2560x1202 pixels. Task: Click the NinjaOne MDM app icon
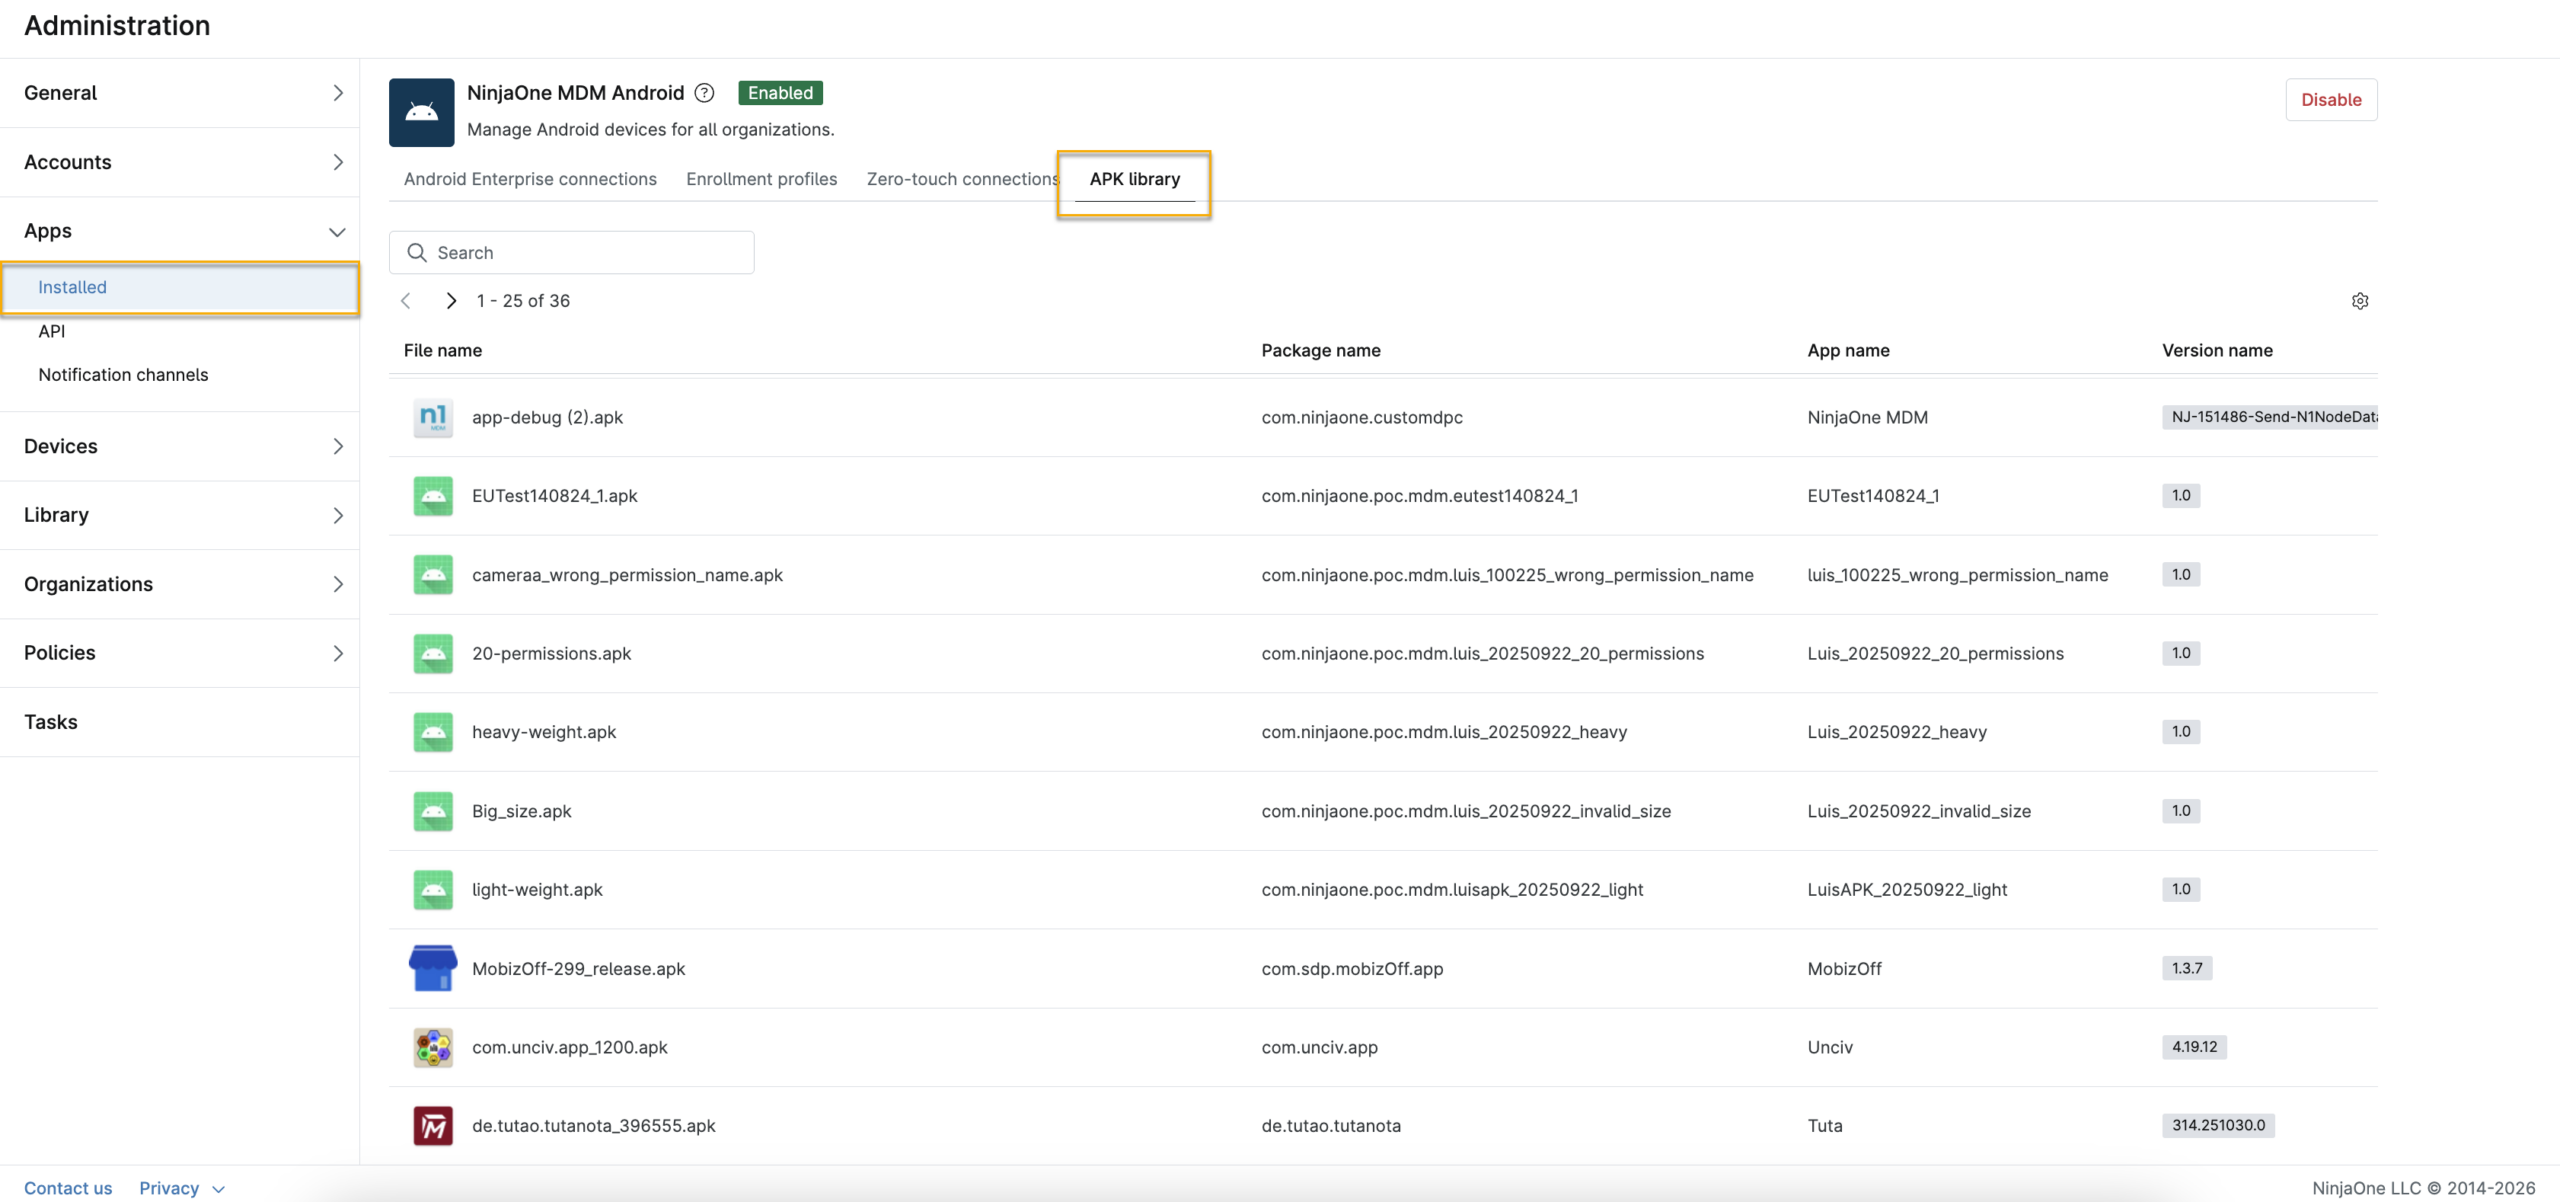coord(433,417)
